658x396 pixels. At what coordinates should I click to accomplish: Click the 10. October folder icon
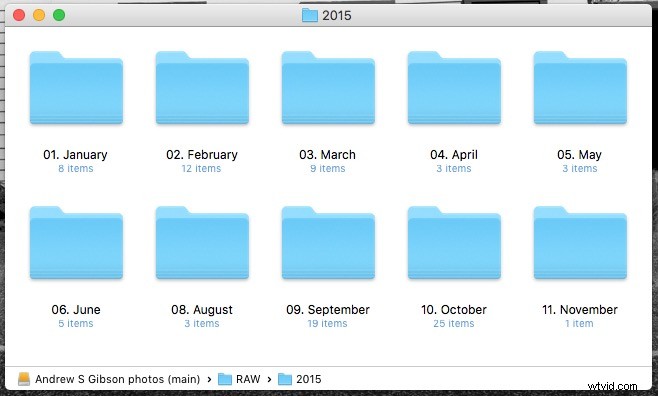[454, 243]
